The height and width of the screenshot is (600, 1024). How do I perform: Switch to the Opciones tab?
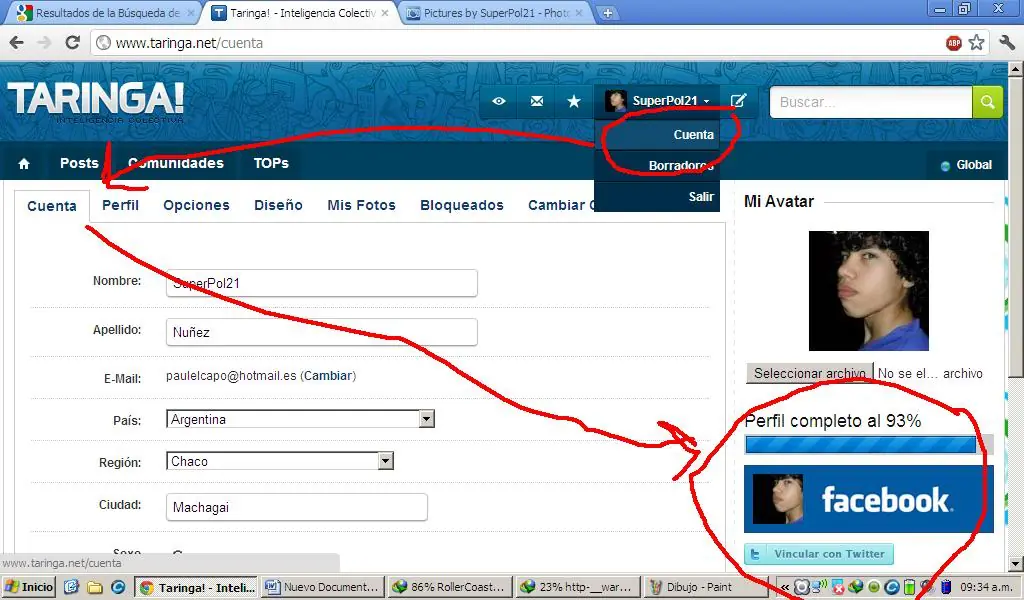point(197,205)
